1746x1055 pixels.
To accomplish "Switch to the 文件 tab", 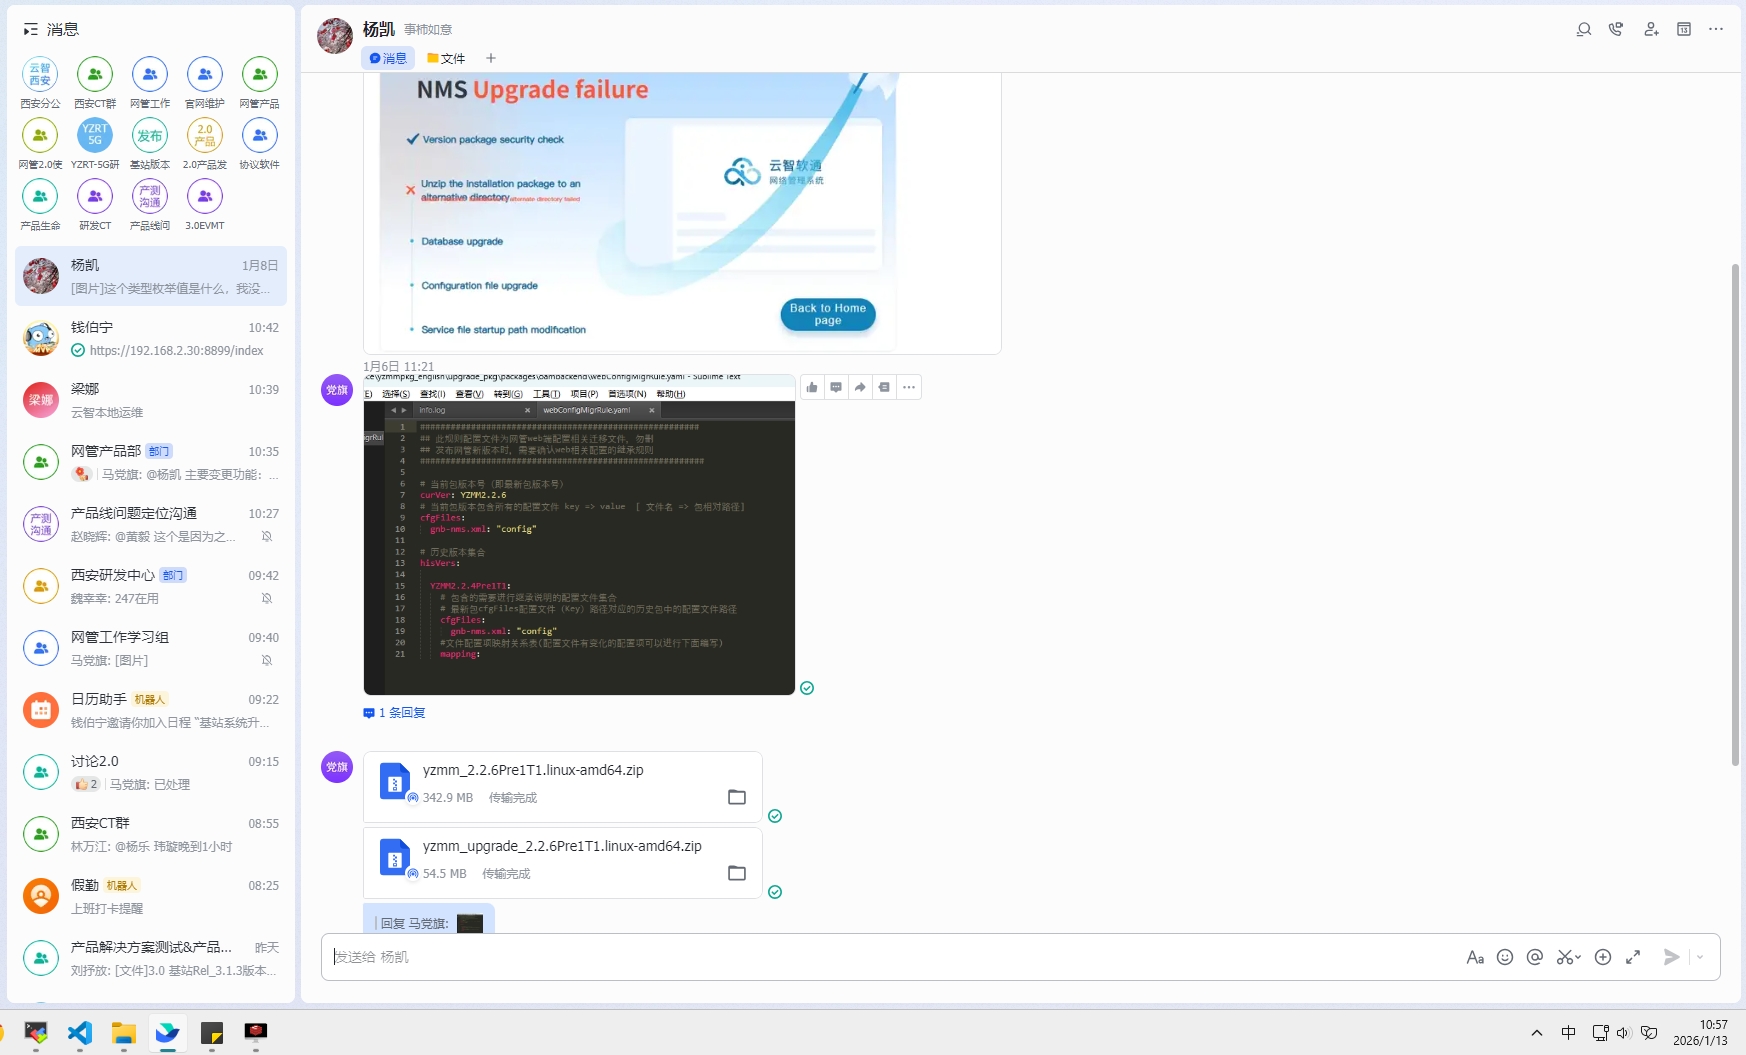I will pos(446,59).
